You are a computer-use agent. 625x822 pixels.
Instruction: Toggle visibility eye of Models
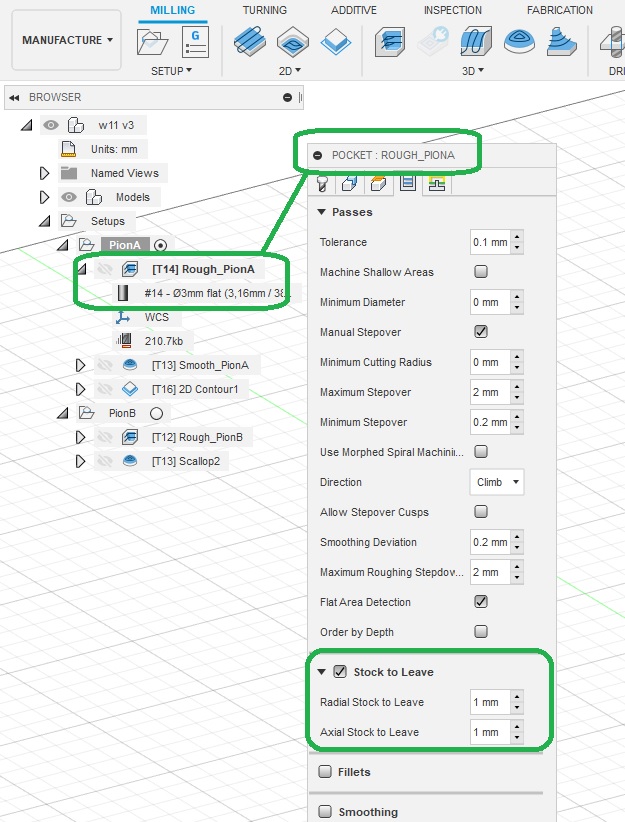point(69,197)
